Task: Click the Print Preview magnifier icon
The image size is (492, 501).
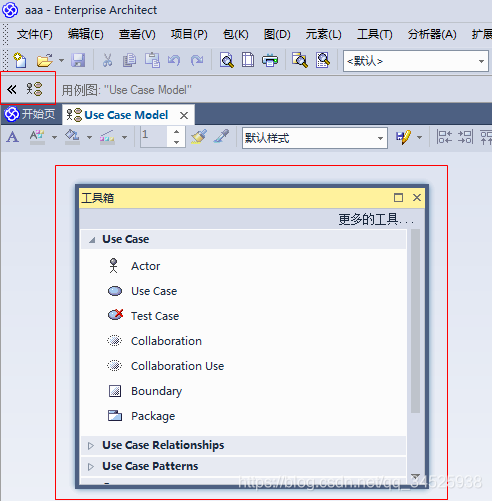Action: pyautogui.click(x=227, y=61)
